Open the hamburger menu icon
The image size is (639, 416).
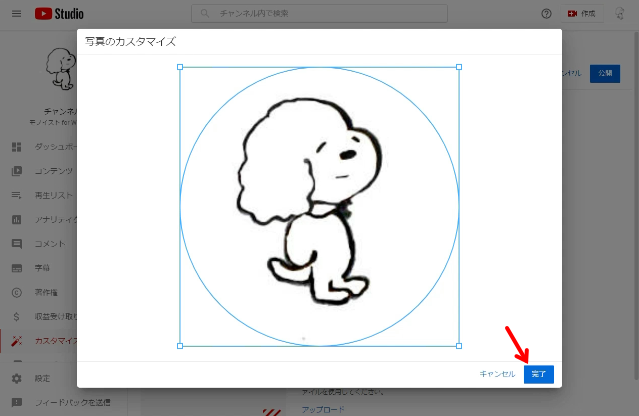tap(16, 14)
